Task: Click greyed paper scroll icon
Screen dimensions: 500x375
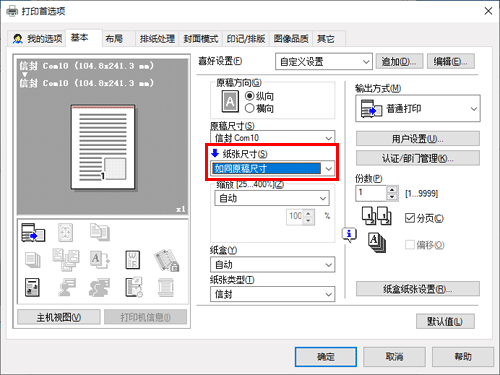Action: [166, 287]
